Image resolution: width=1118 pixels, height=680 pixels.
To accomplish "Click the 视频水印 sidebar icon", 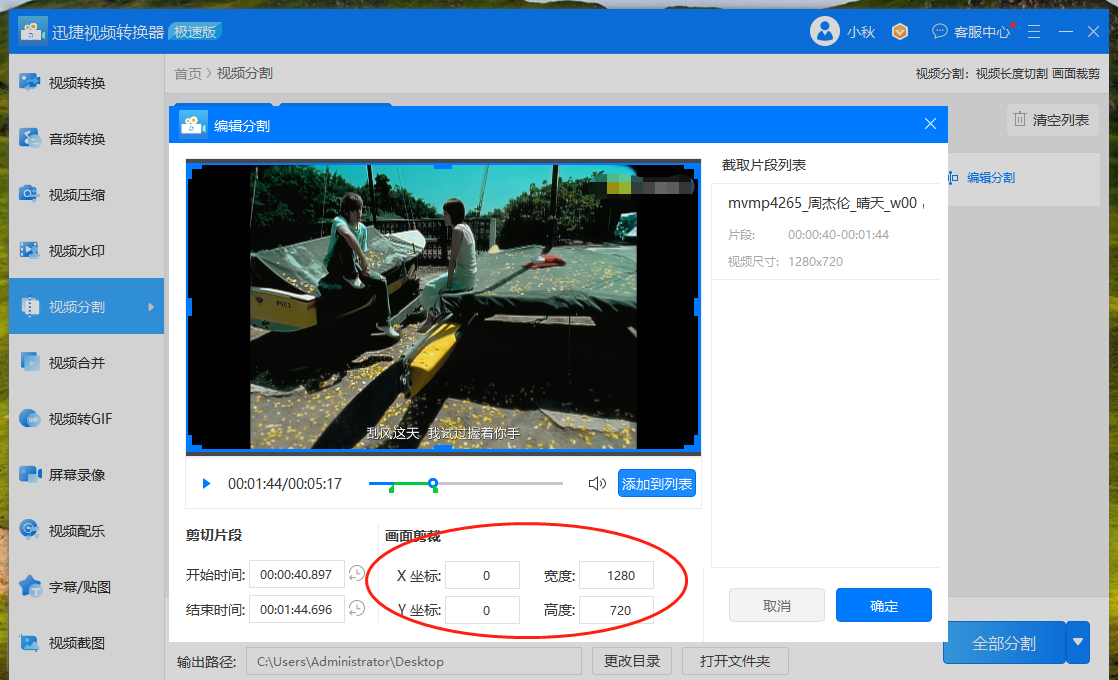I will pos(29,249).
